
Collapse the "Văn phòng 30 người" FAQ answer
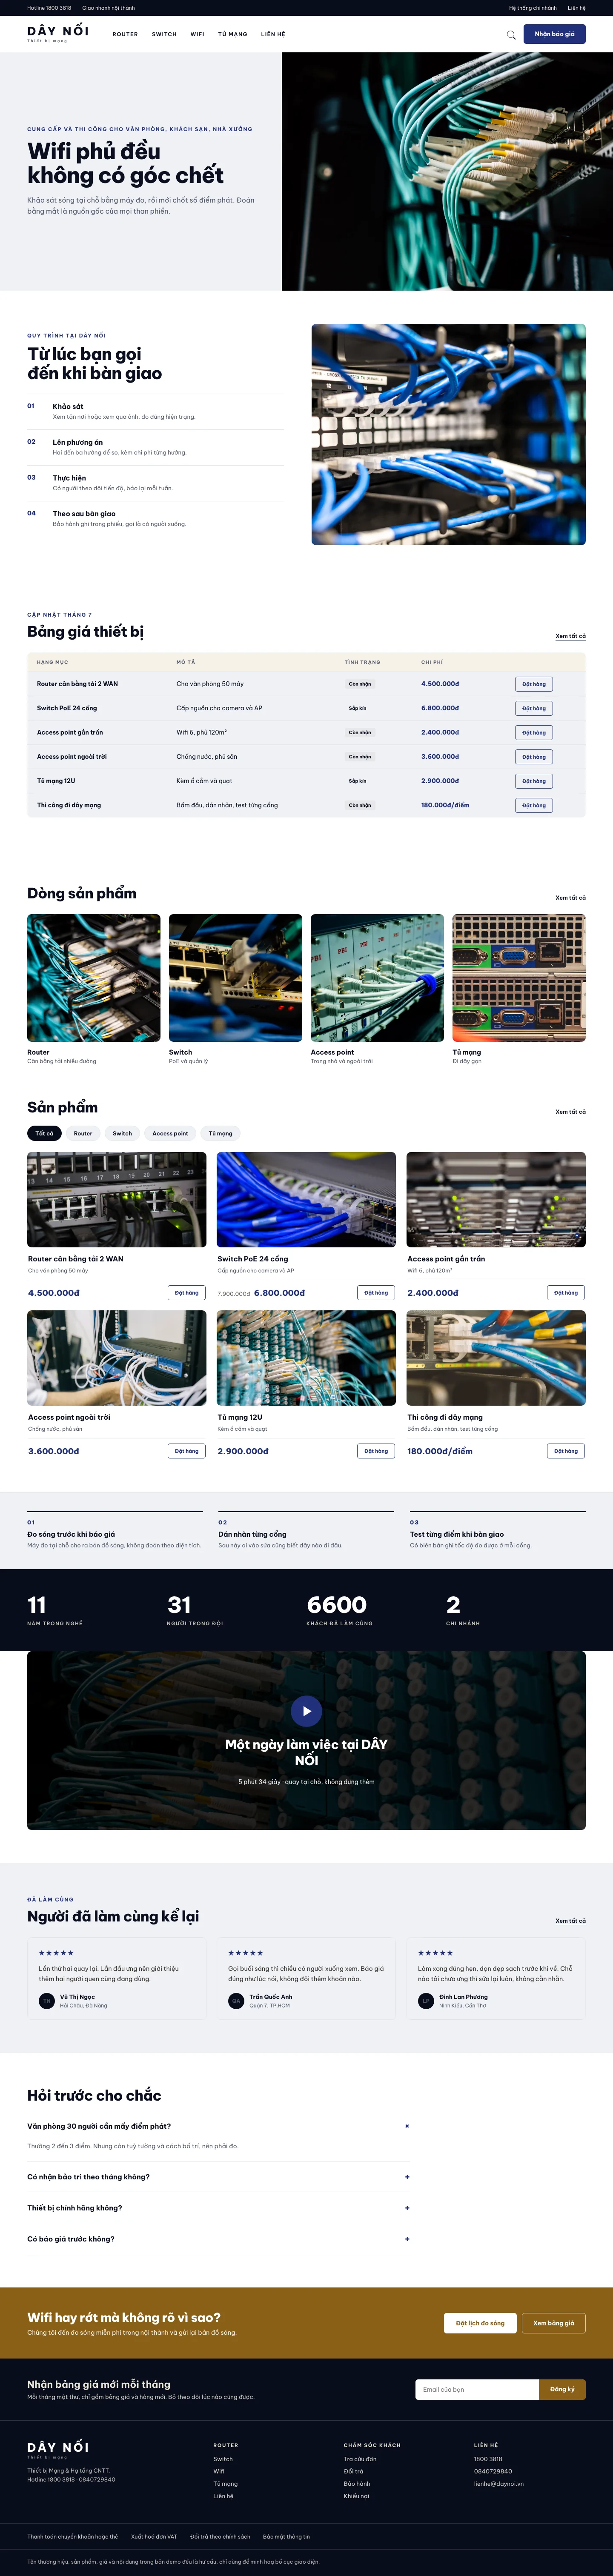click(218, 2126)
